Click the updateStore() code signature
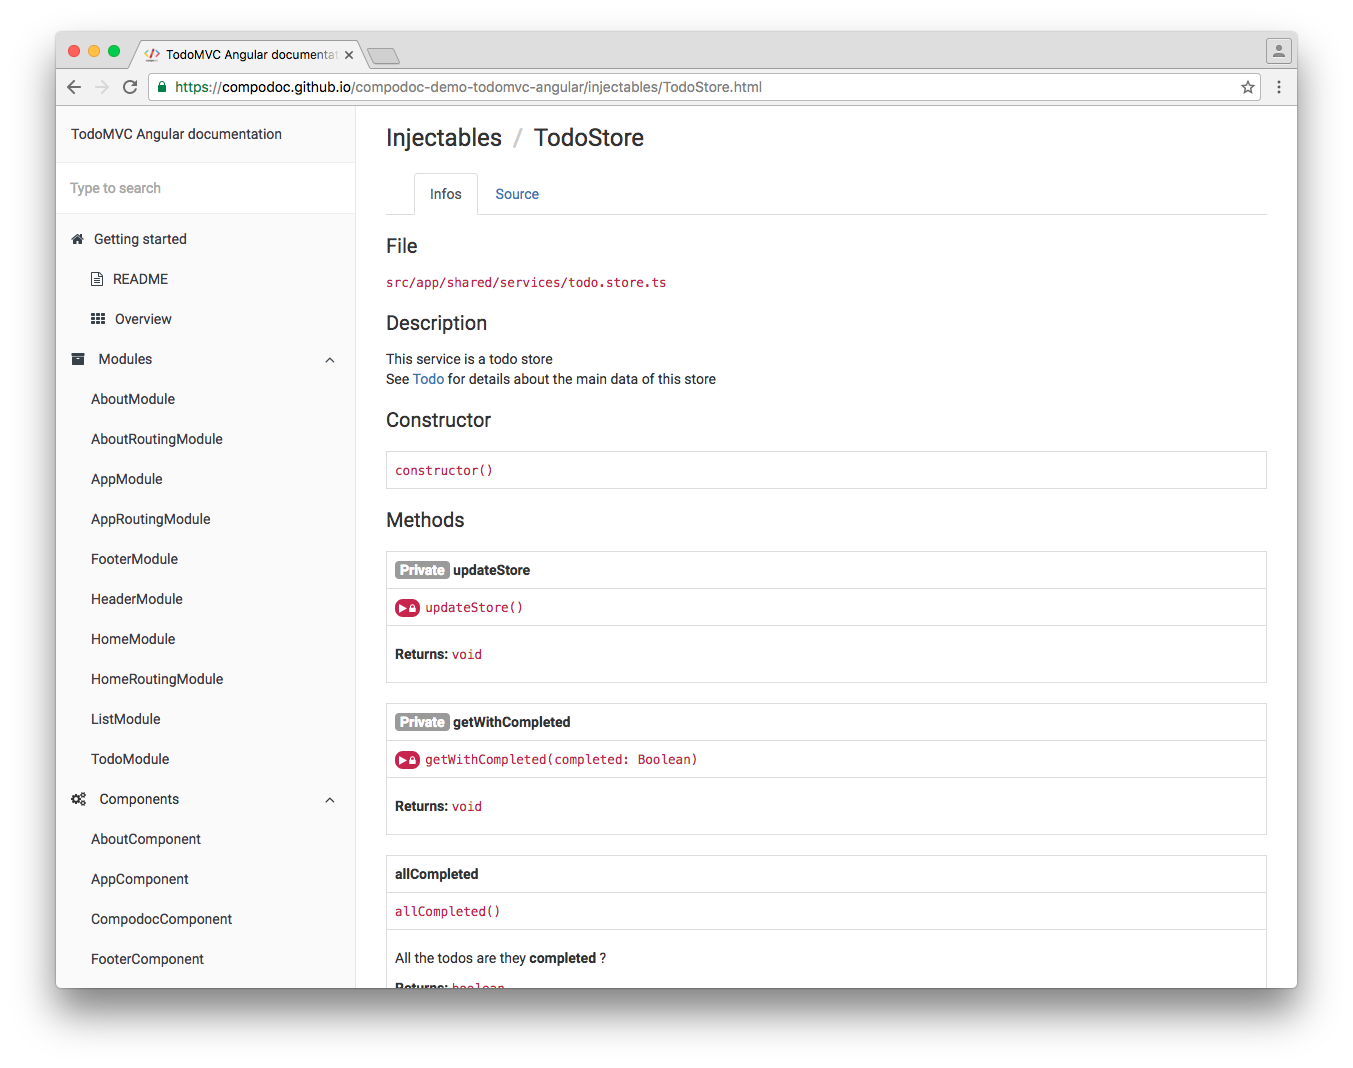1353x1068 pixels. pos(474,608)
